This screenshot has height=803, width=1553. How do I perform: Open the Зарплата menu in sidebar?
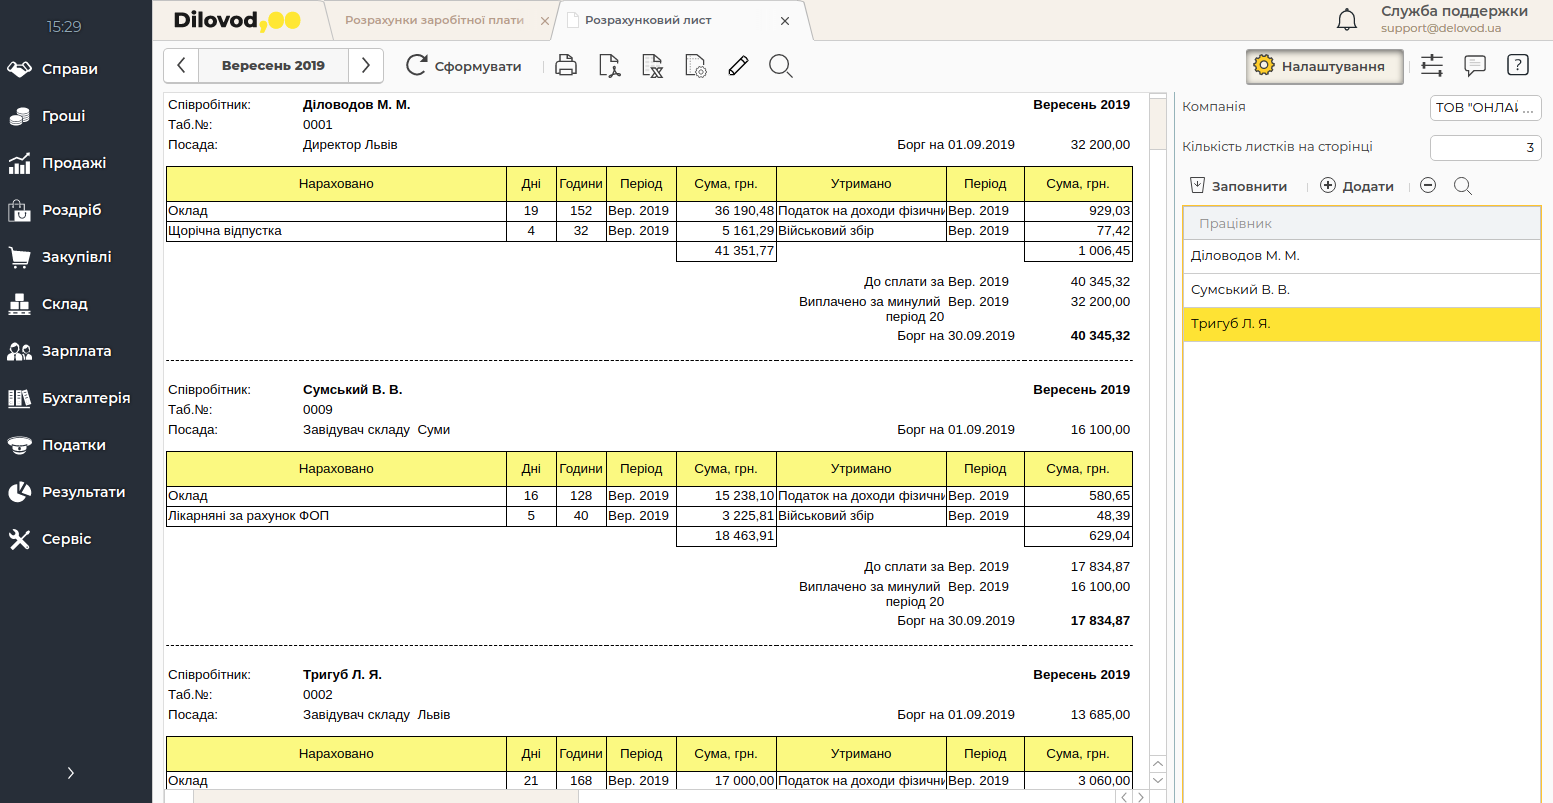[x=76, y=351]
